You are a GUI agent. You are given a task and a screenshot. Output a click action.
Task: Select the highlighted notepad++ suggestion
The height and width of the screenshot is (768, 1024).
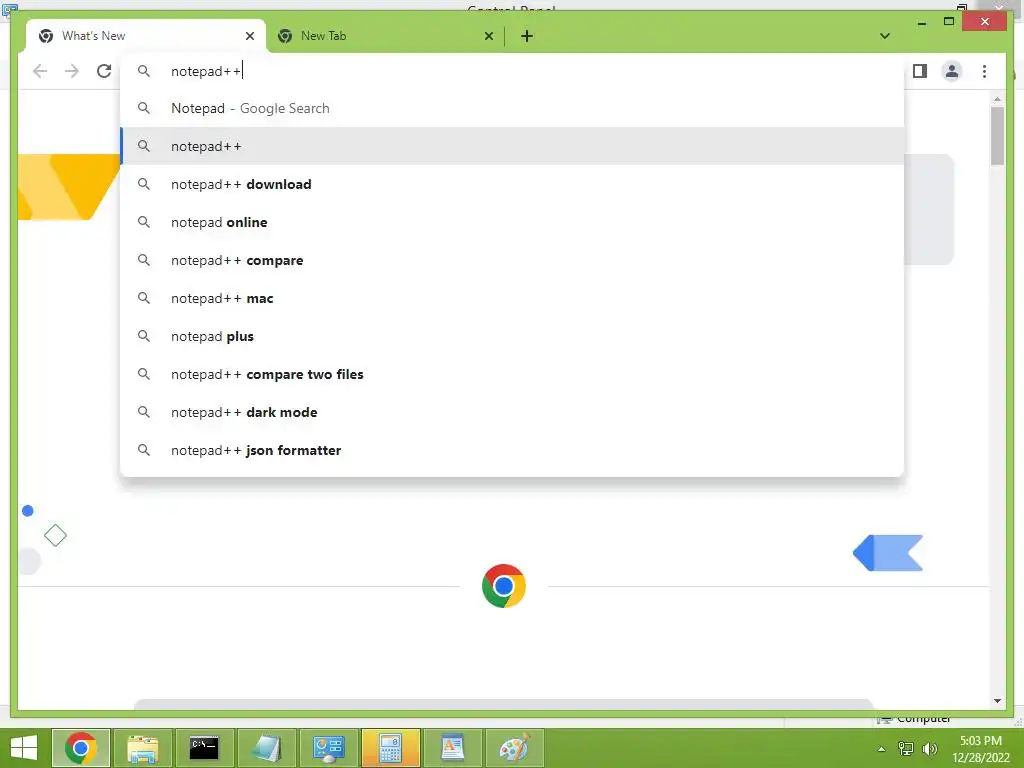pyautogui.click(x=512, y=146)
